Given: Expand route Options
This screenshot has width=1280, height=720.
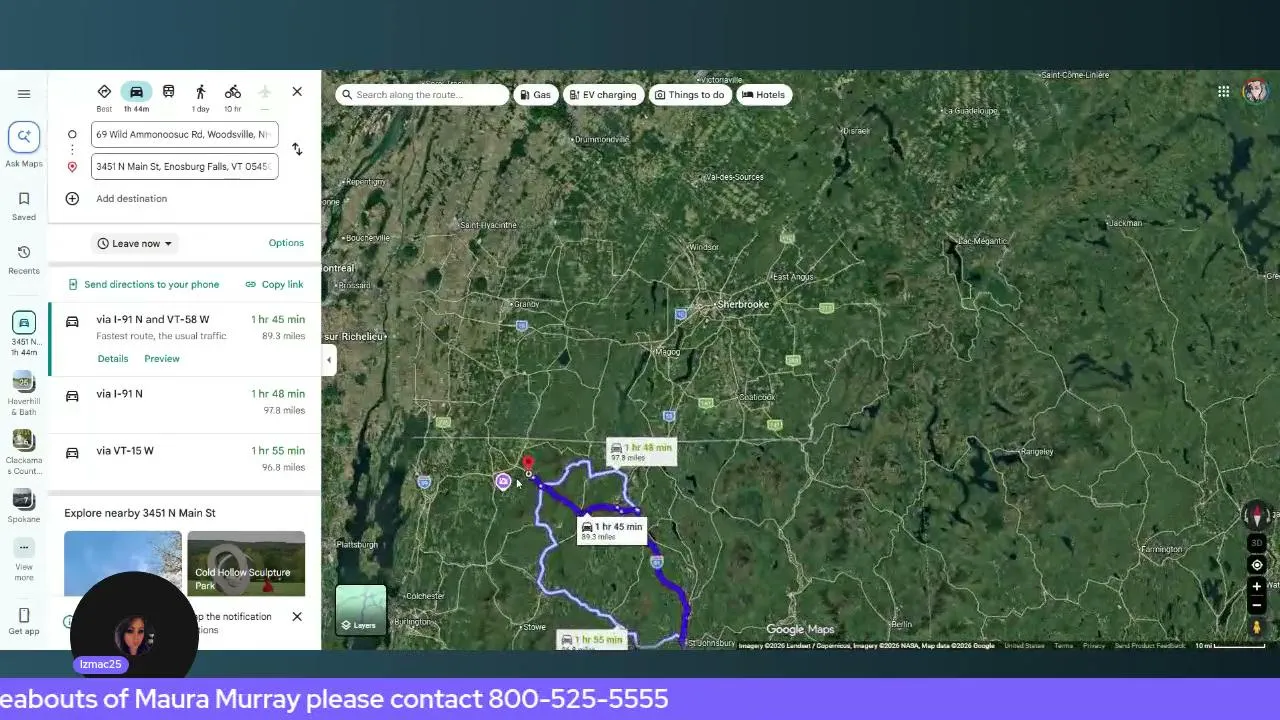Looking at the screenshot, I should [286, 243].
